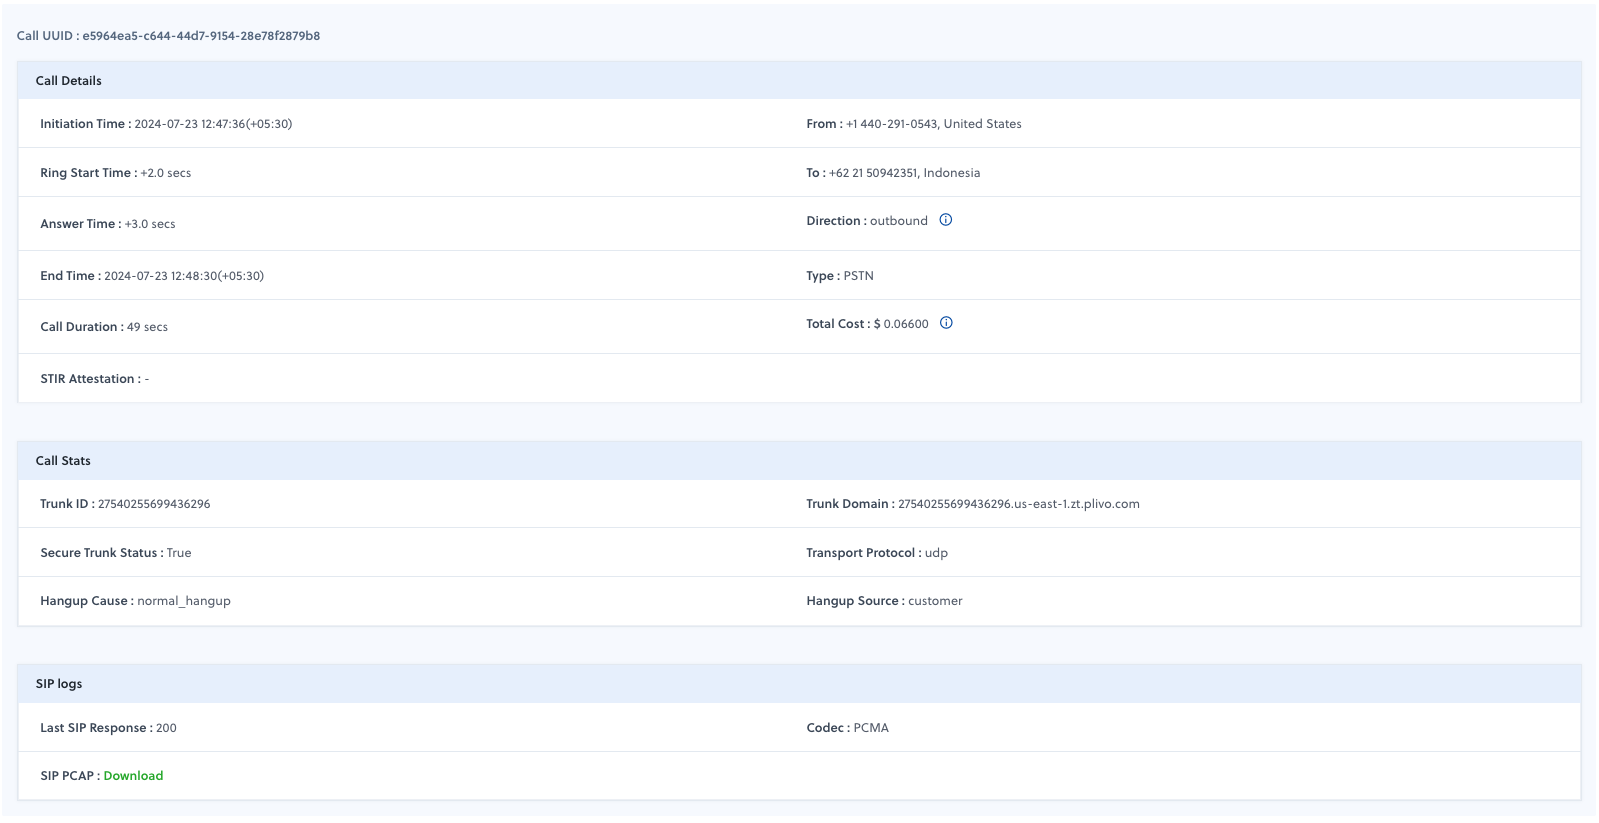Click the Trunk Domain plivo.com address
This screenshot has height=823, width=1599.
coord(1018,504)
